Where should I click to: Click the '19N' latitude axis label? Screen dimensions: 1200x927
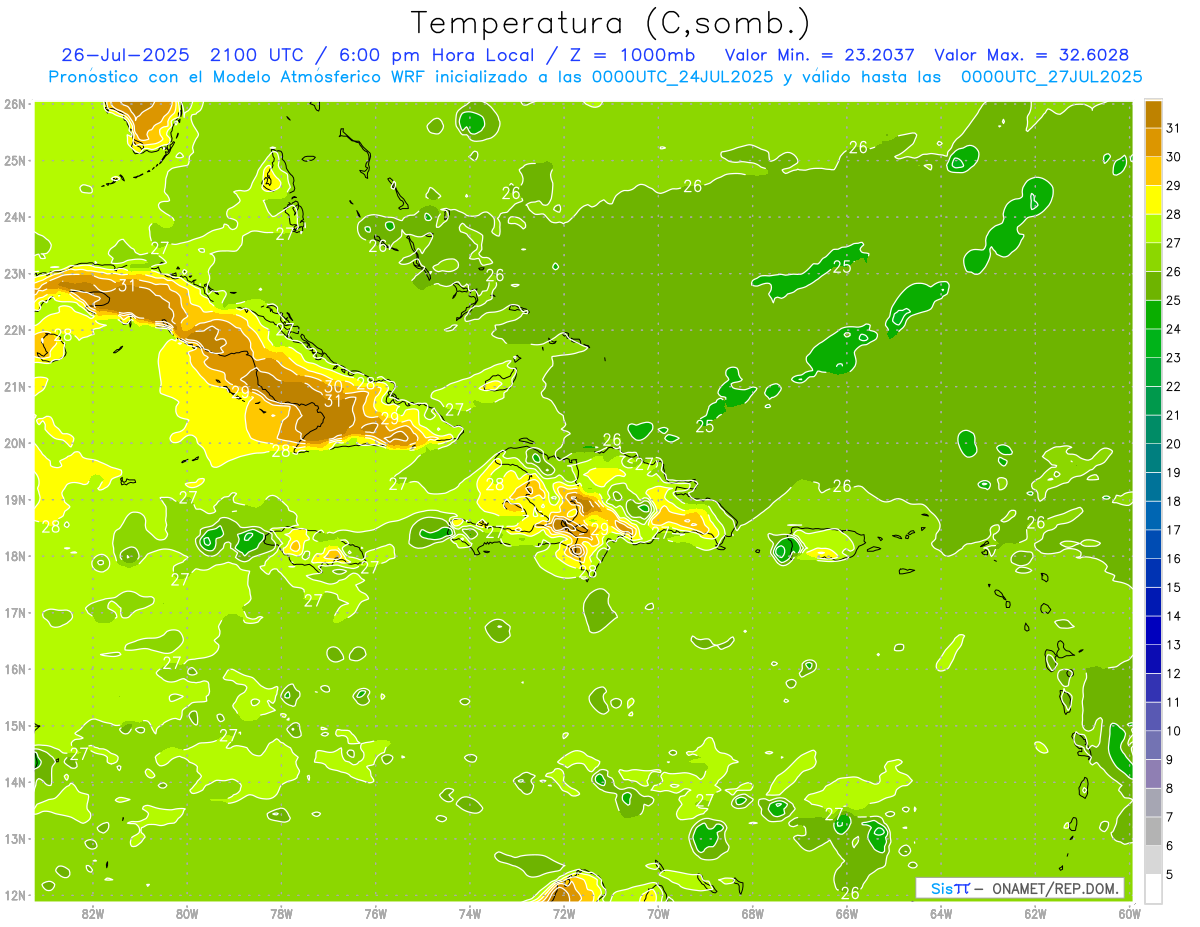tap(14, 499)
